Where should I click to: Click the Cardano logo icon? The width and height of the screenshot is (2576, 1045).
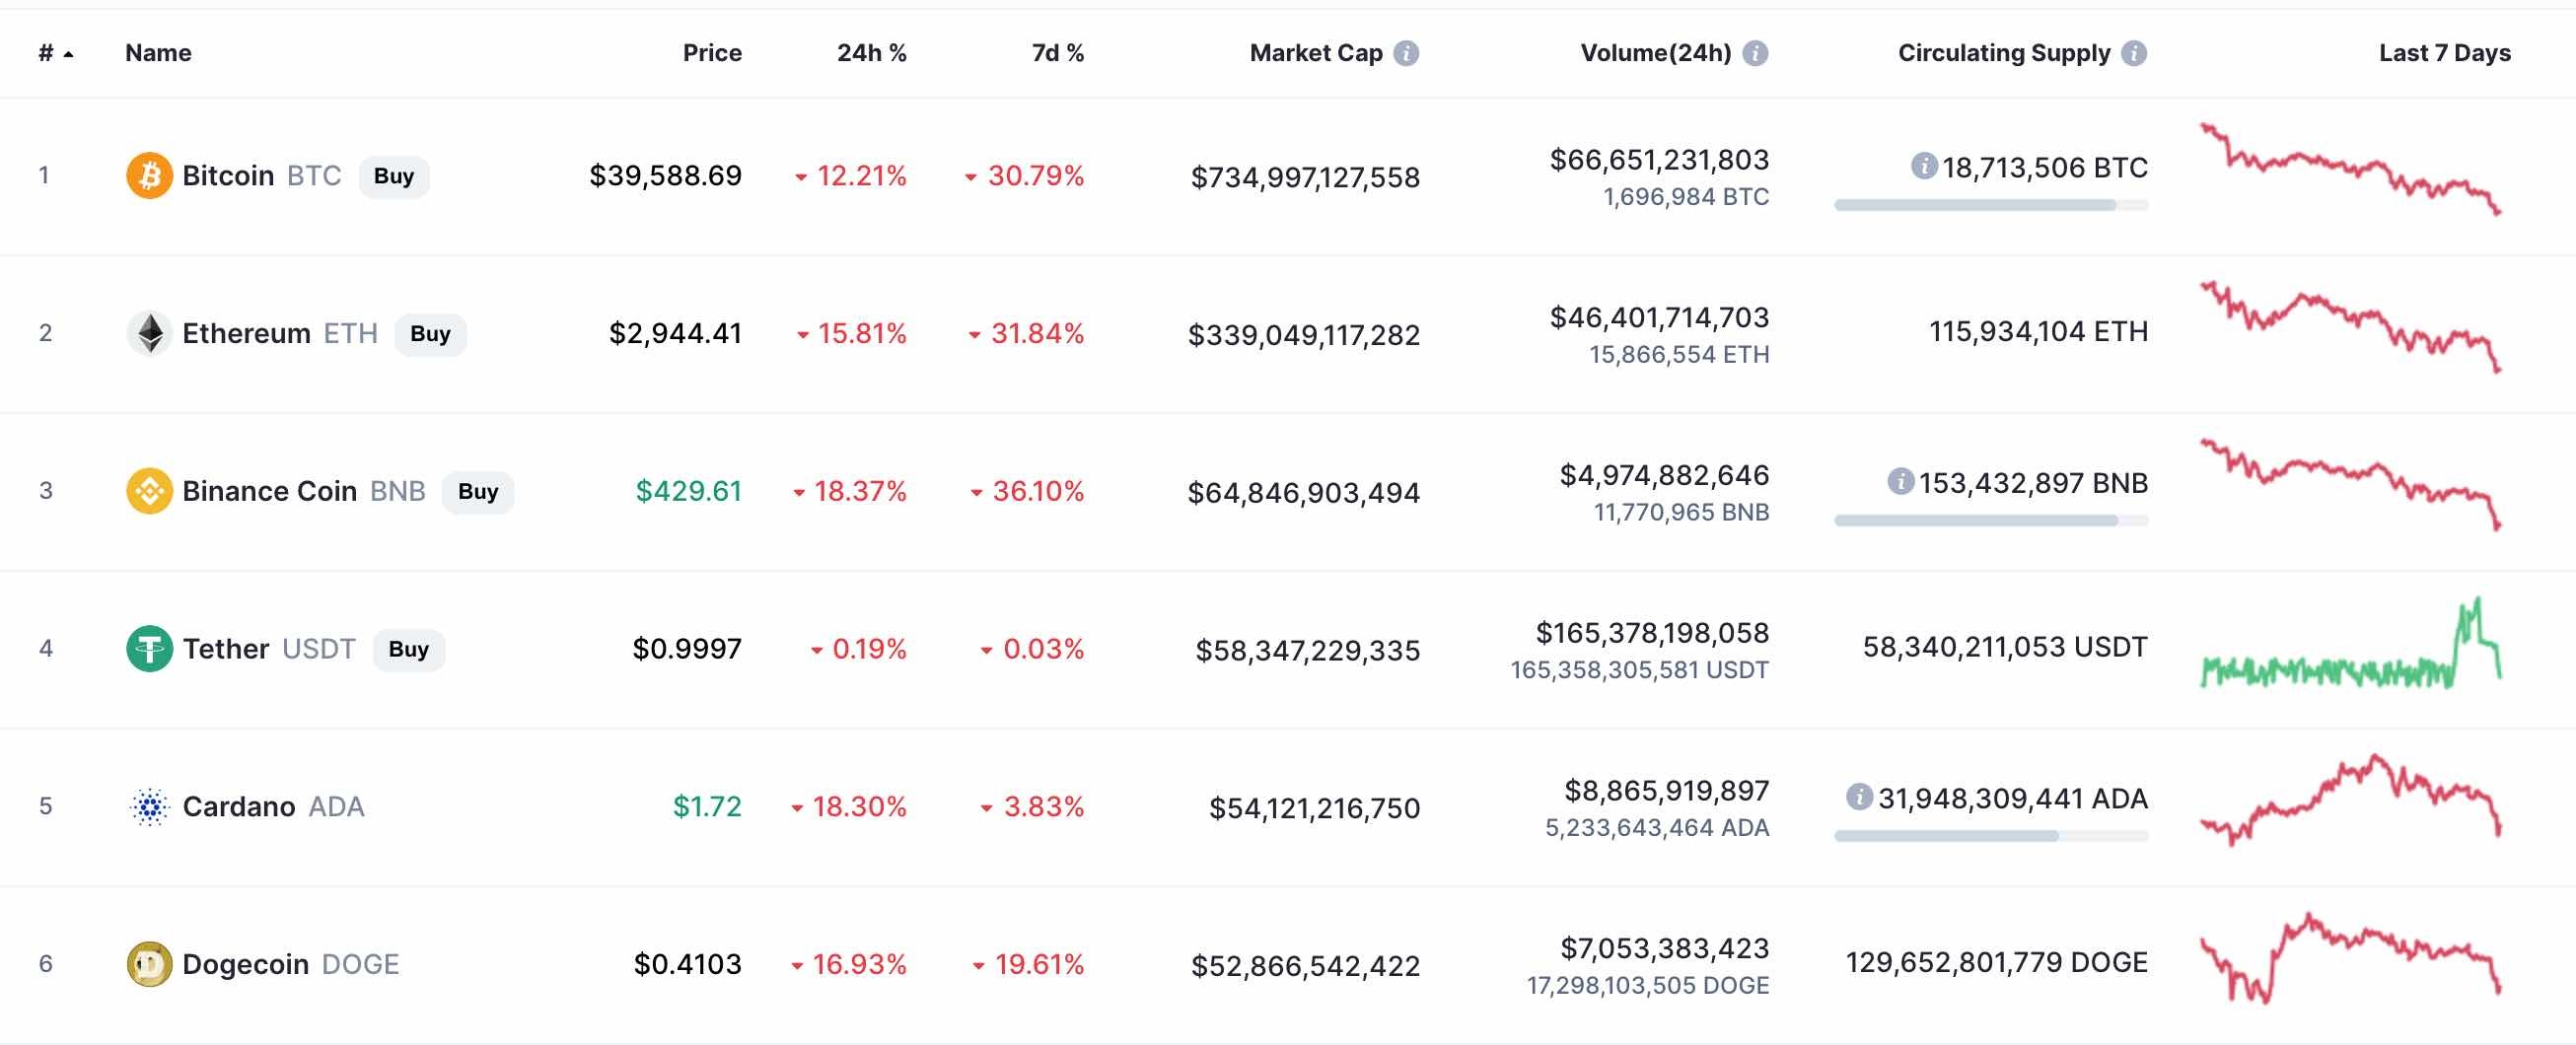click(x=149, y=806)
